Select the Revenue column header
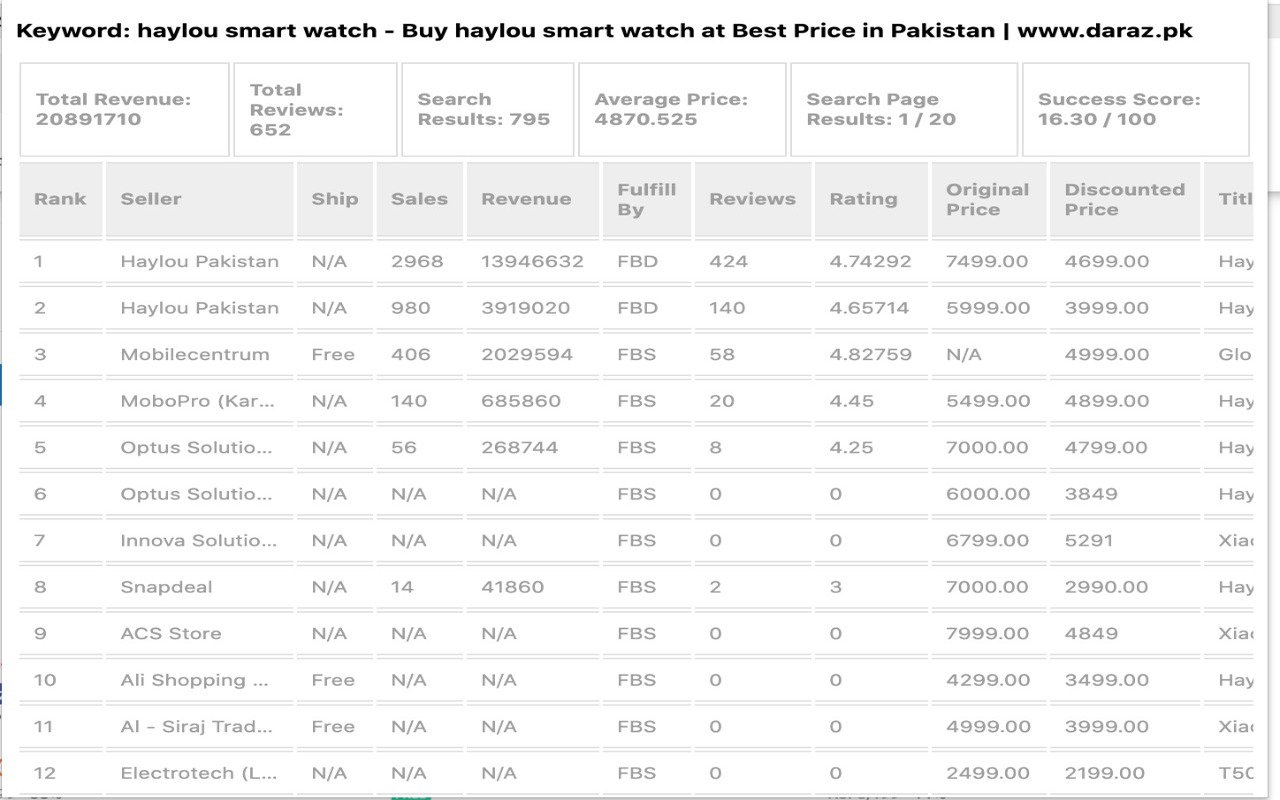1280x800 pixels. [533, 199]
